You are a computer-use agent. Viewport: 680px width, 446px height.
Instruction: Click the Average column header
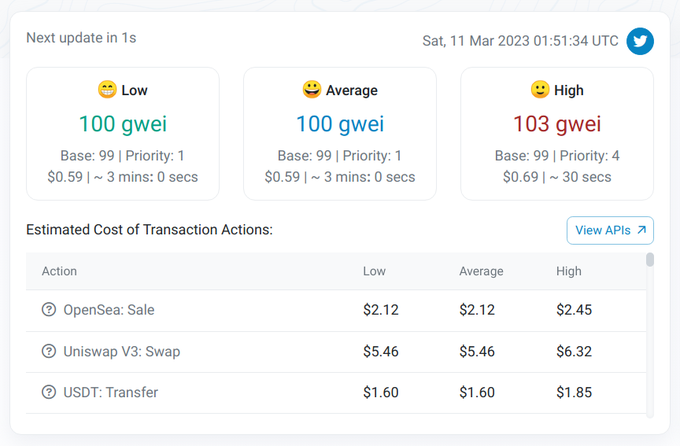click(x=481, y=271)
